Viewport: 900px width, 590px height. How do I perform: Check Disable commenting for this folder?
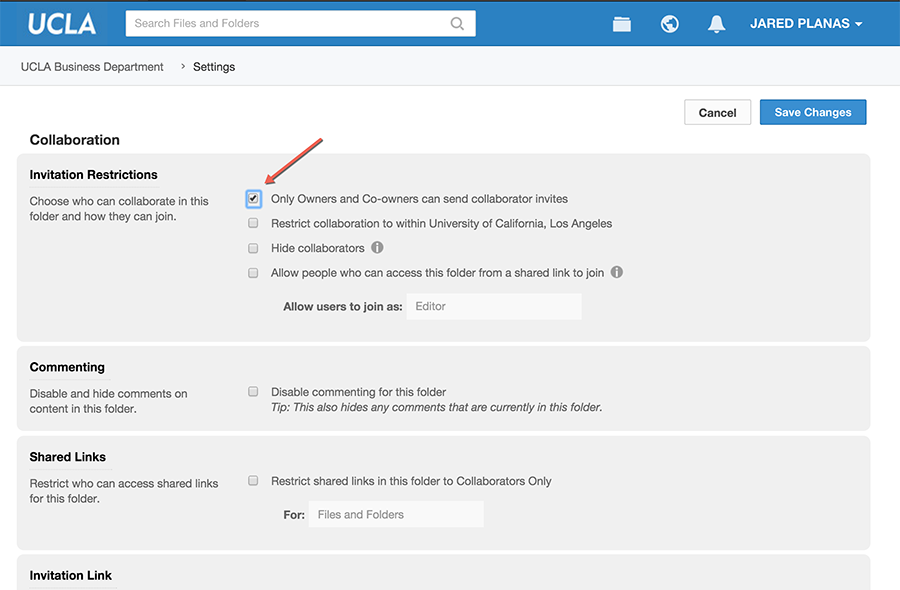[x=253, y=392]
